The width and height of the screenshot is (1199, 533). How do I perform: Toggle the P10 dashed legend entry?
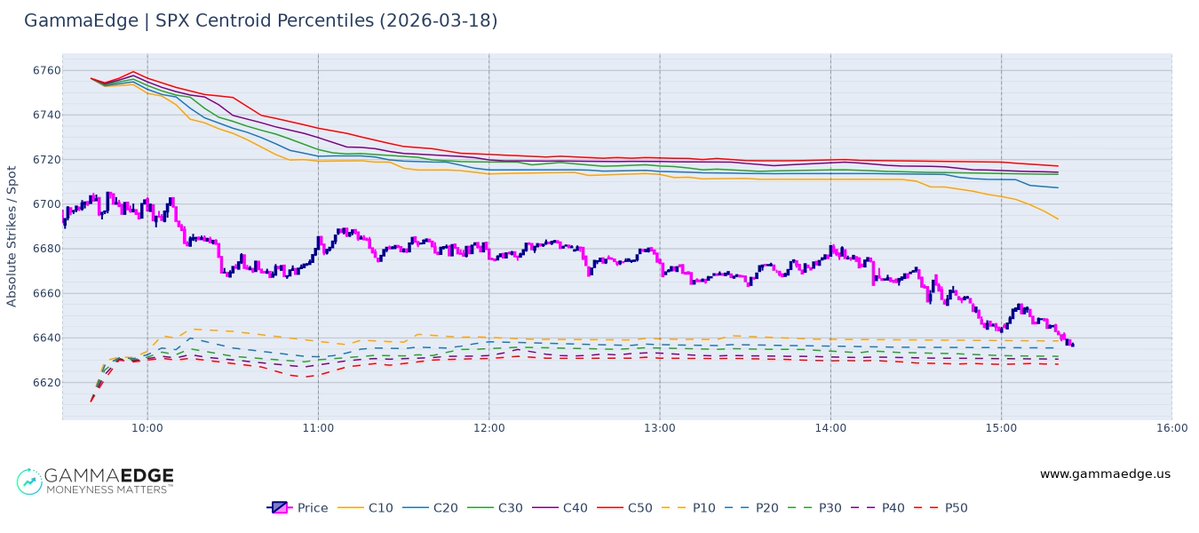pos(689,508)
